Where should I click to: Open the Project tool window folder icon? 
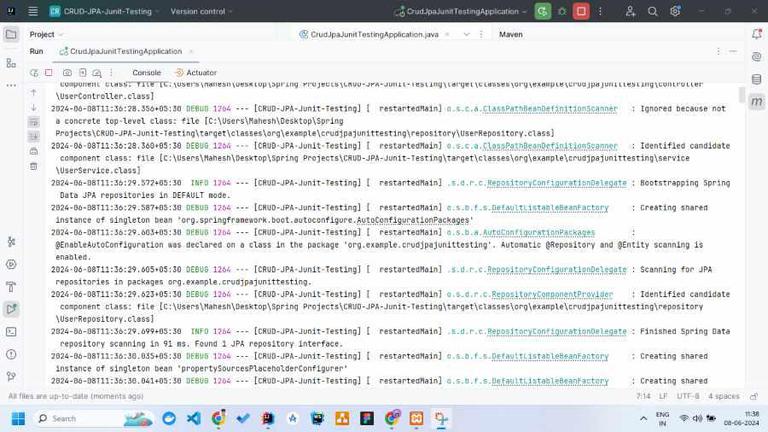pos(11,34)
